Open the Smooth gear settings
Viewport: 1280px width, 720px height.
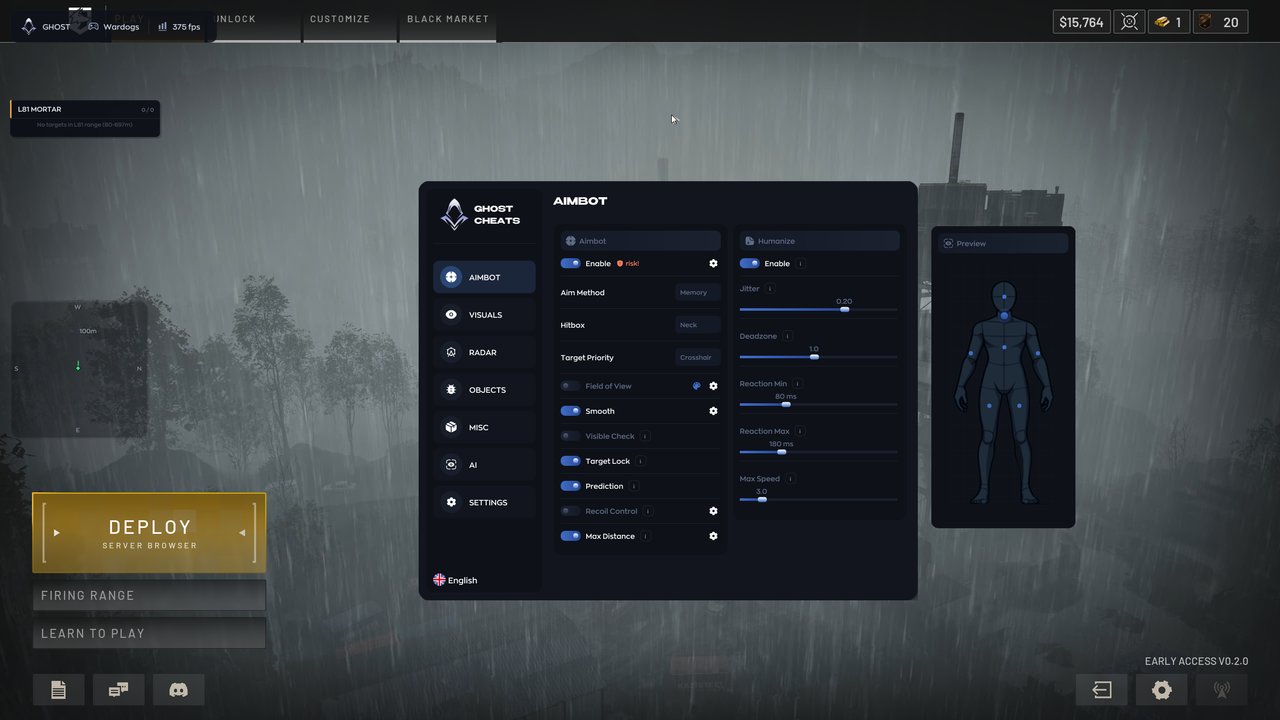713,411
